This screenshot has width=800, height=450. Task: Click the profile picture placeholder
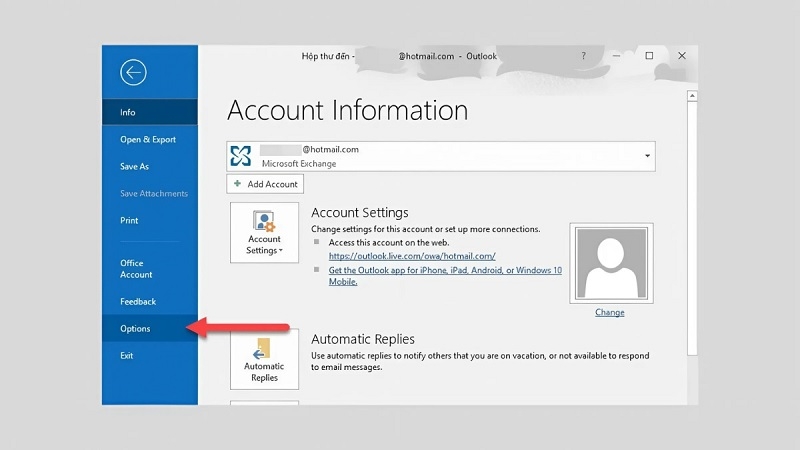click(611, 263)
